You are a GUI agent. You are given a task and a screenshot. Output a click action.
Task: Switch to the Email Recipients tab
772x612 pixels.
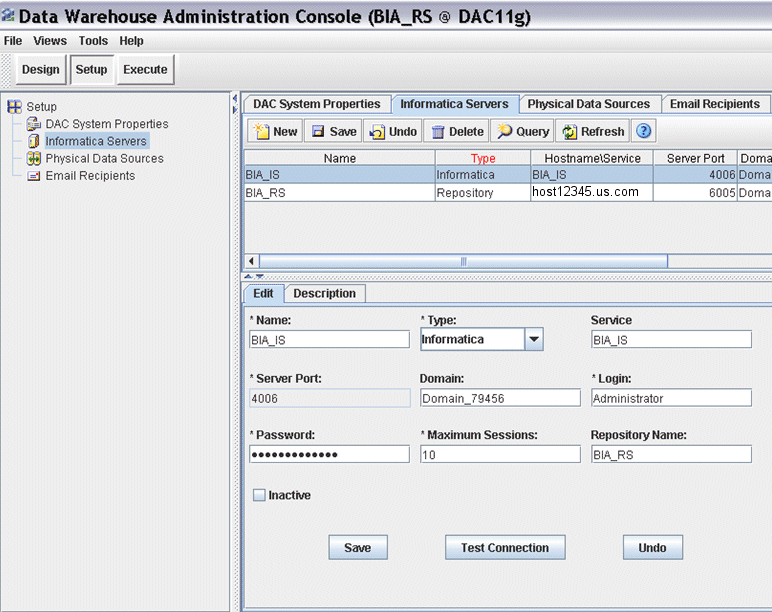(714, 104)
